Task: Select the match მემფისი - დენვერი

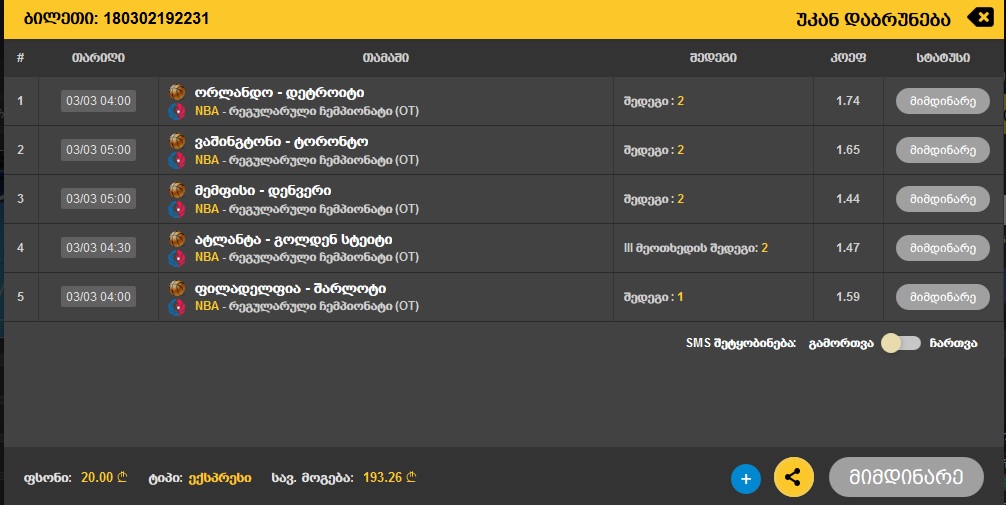Action: (x=263, y=191)
